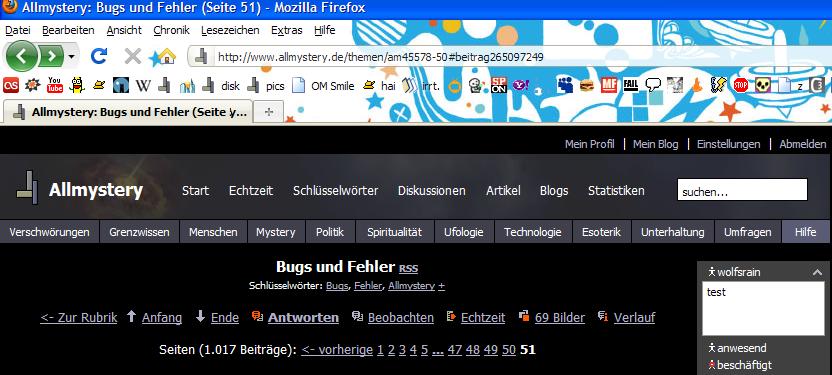Open the RSS feed link

408,268
